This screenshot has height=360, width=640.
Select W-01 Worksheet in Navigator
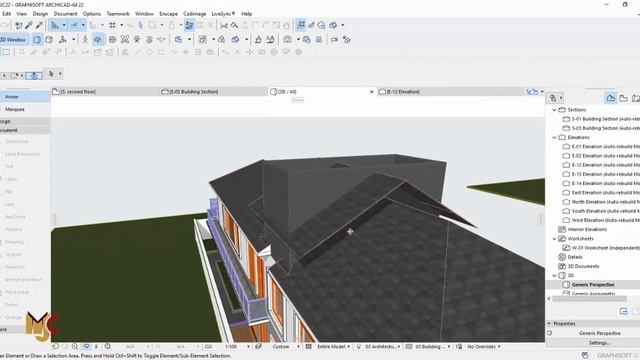point(601,248)
